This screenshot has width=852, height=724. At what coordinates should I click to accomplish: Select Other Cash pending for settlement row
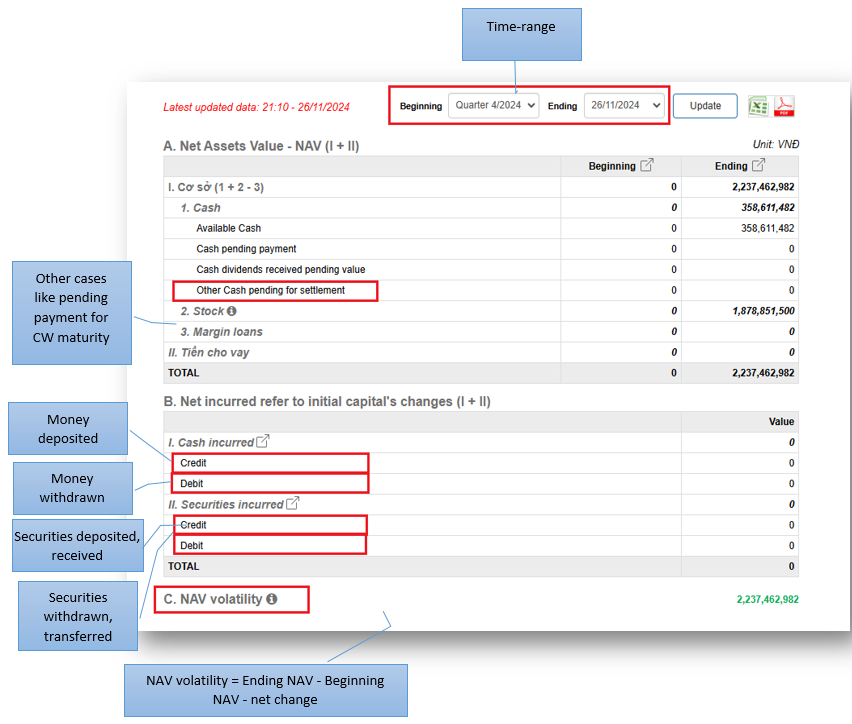pyautogui.click(x=271, y=290)
